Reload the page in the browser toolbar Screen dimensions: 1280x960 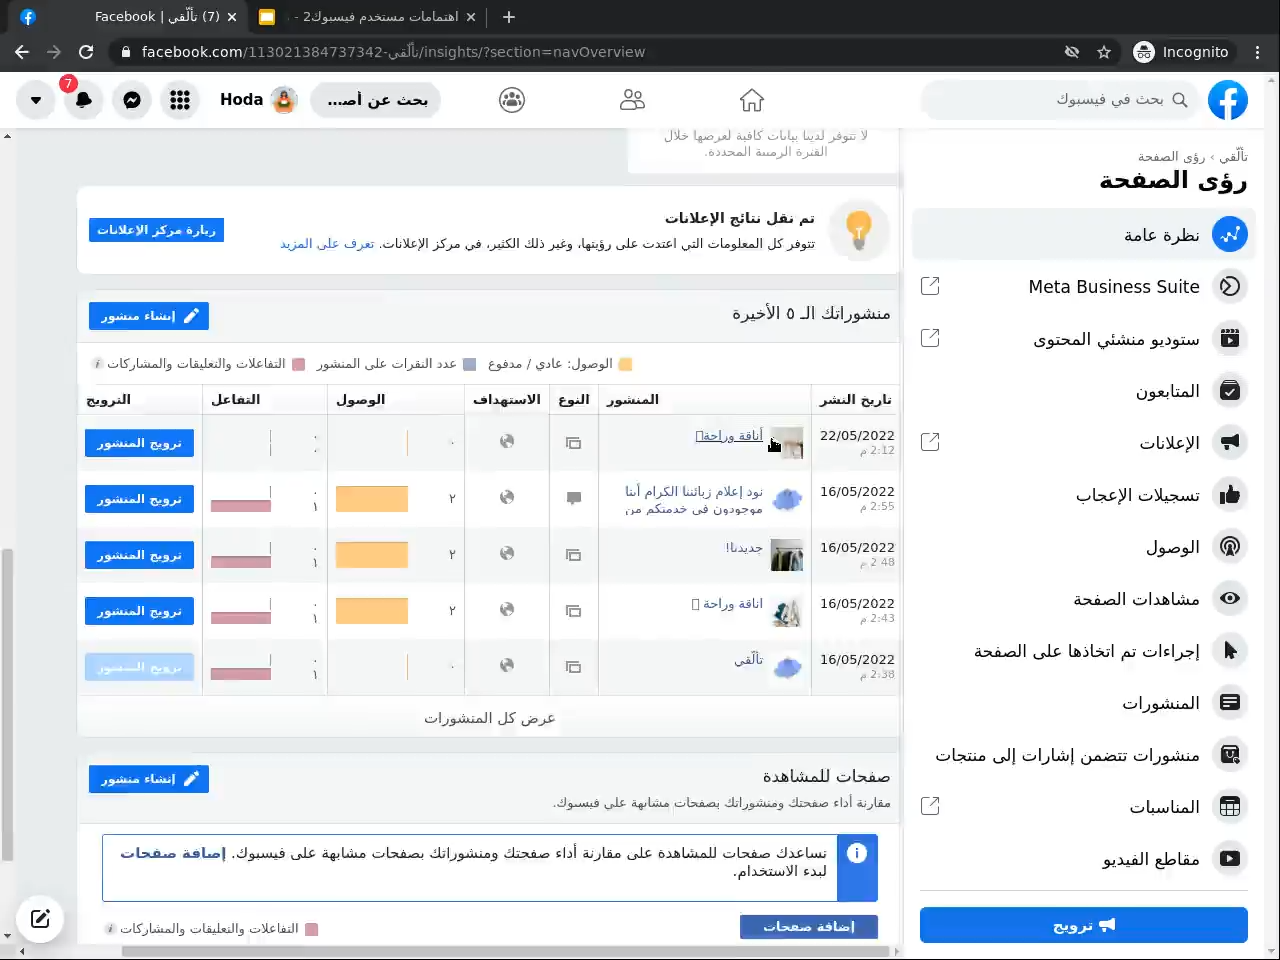(86, 52)
